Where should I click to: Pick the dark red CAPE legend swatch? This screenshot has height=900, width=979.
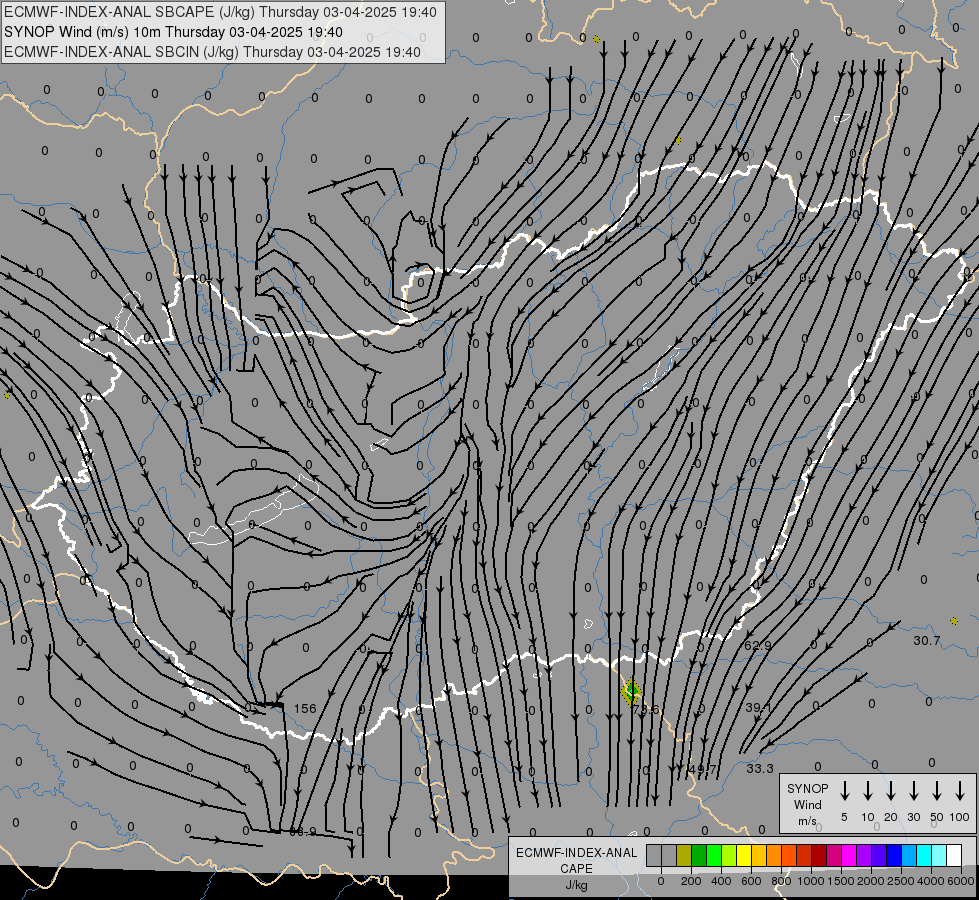pyautogui.click(x=819, y=855)
